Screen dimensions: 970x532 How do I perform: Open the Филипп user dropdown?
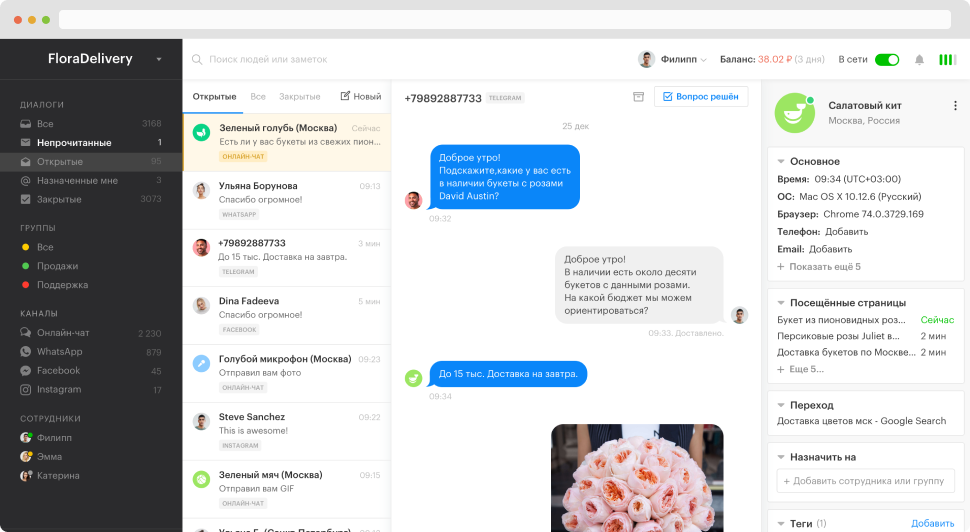click(x=703, y=60)
